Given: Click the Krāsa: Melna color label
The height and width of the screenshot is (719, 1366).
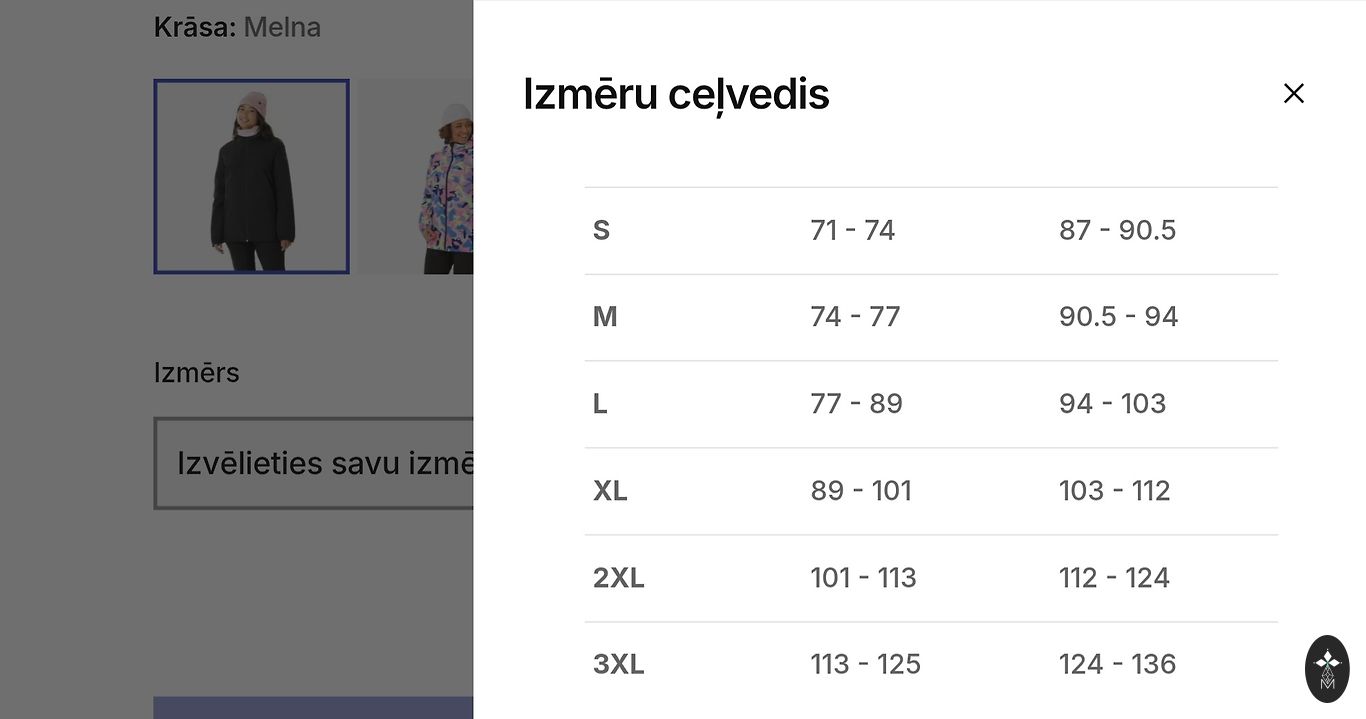Looking at the screenshot, I should pyautogui.click(x=237, y=27).
